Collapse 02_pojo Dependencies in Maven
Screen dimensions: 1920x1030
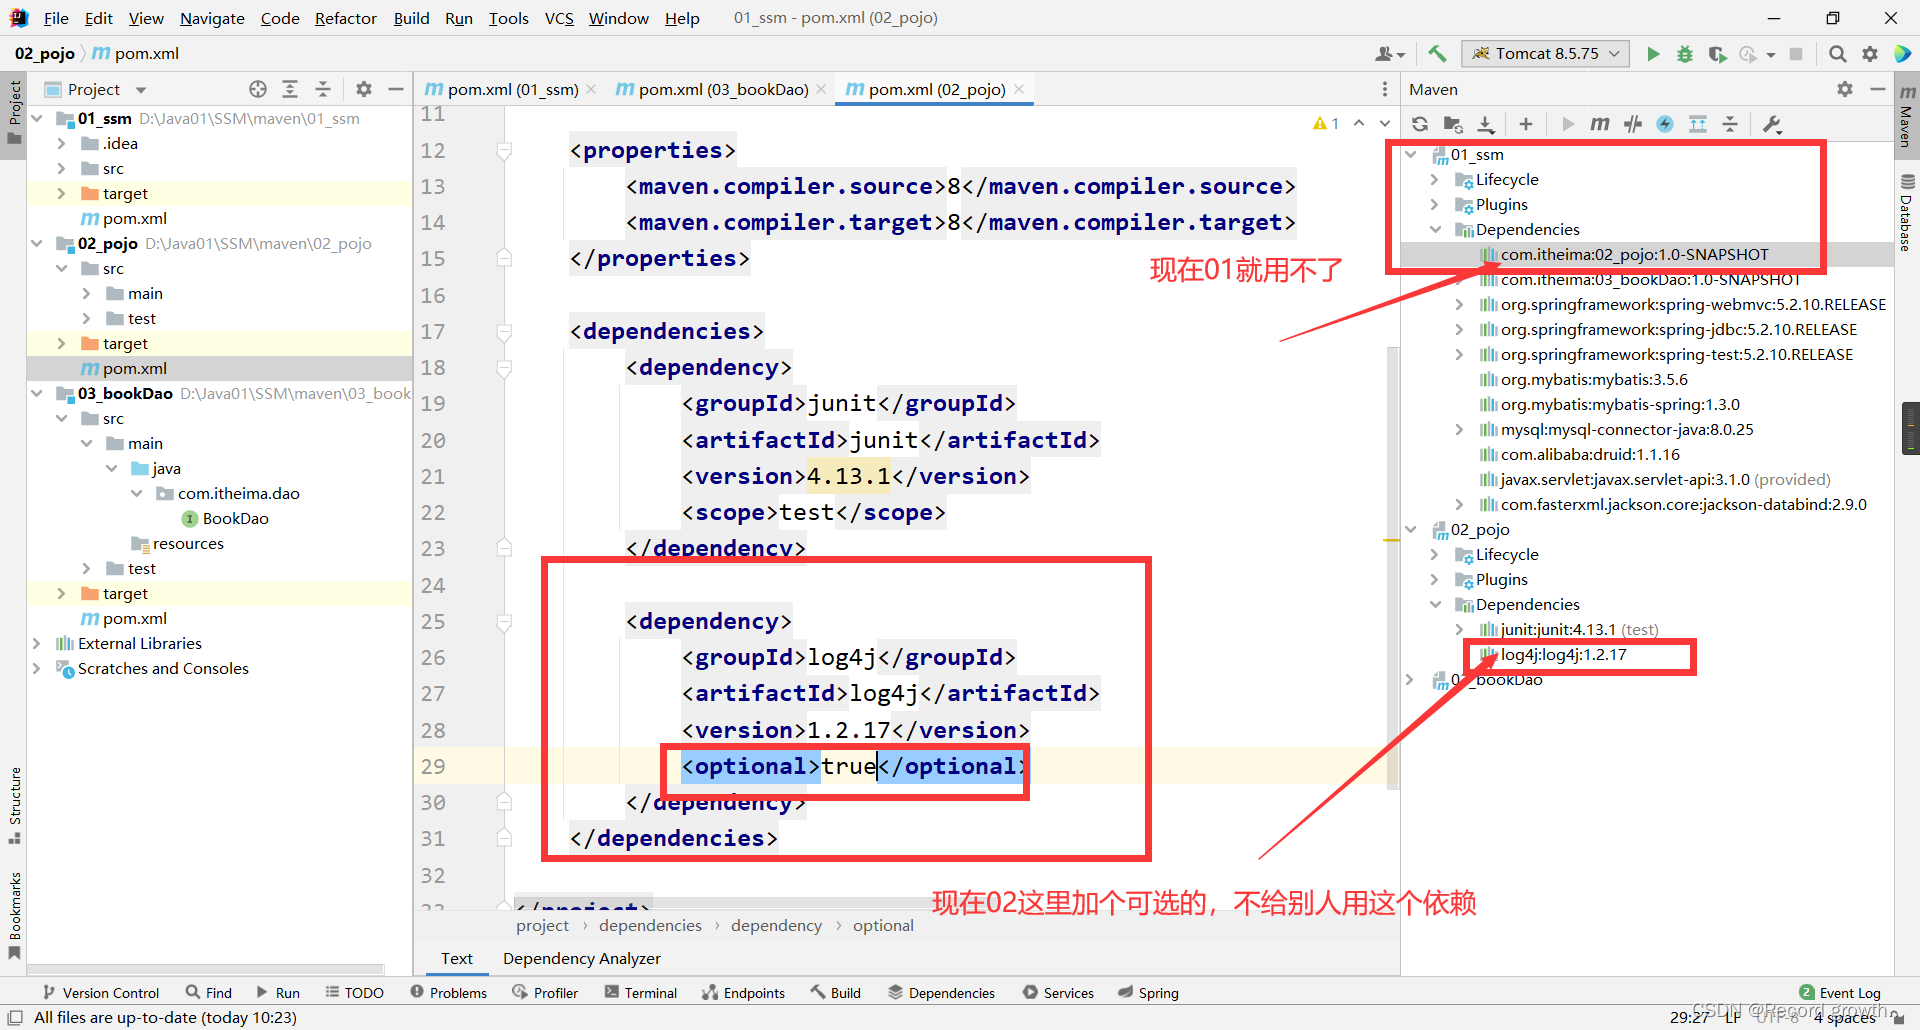(x=1435, y=604)
